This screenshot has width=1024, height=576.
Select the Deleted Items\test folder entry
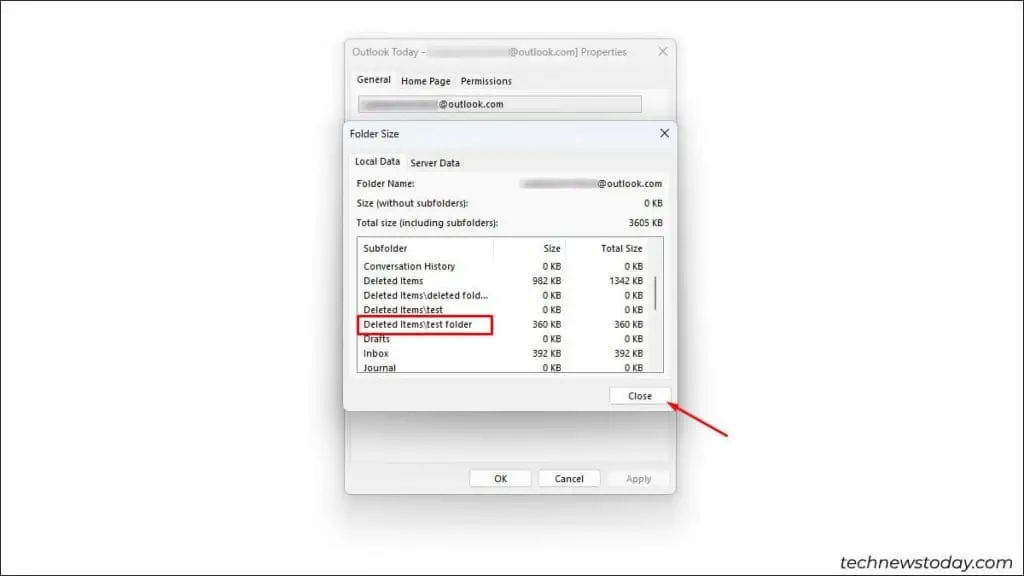click(x=420, y=324)
